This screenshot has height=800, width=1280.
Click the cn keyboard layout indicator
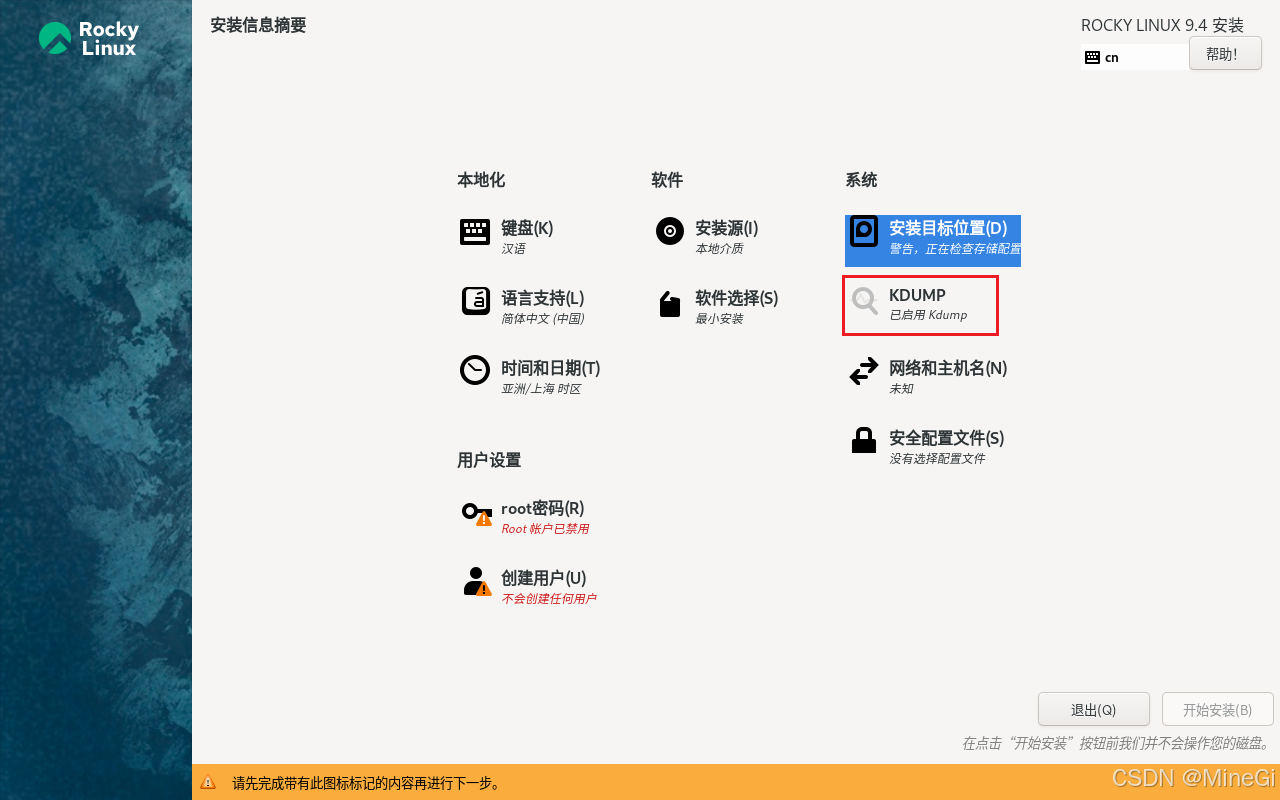point(1135,58)
